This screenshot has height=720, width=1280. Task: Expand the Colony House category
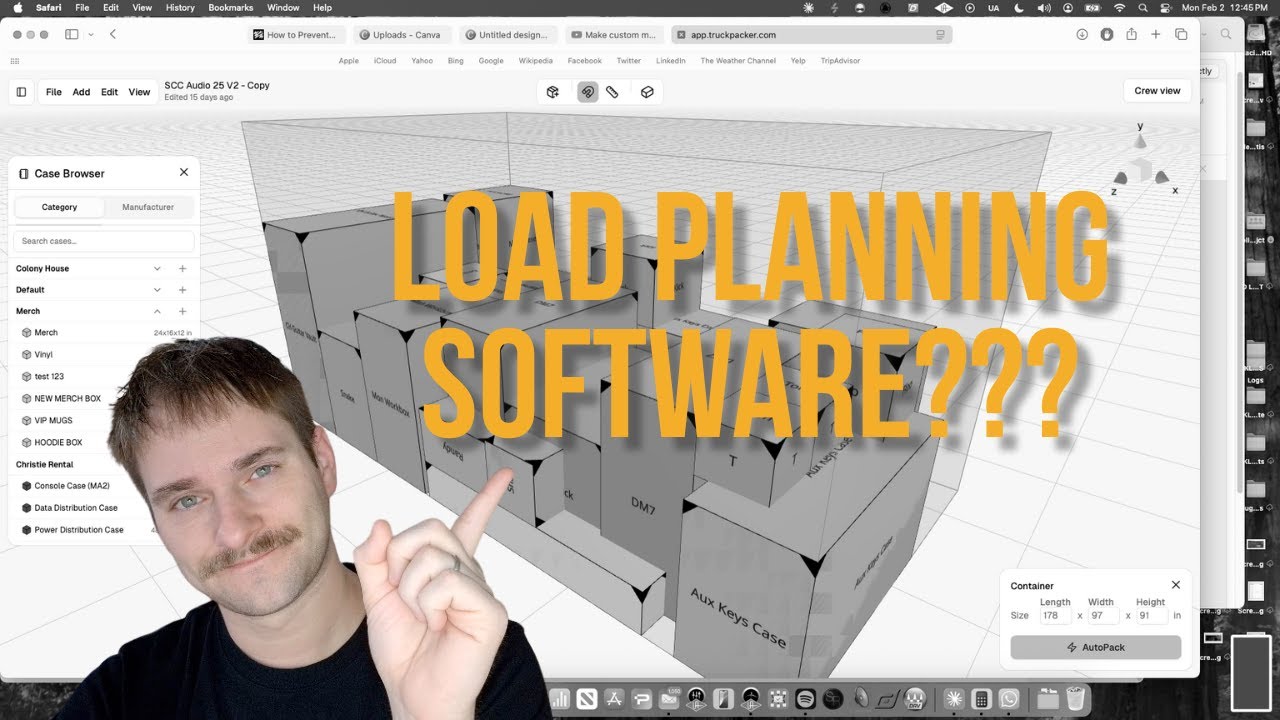click(157, 268)
